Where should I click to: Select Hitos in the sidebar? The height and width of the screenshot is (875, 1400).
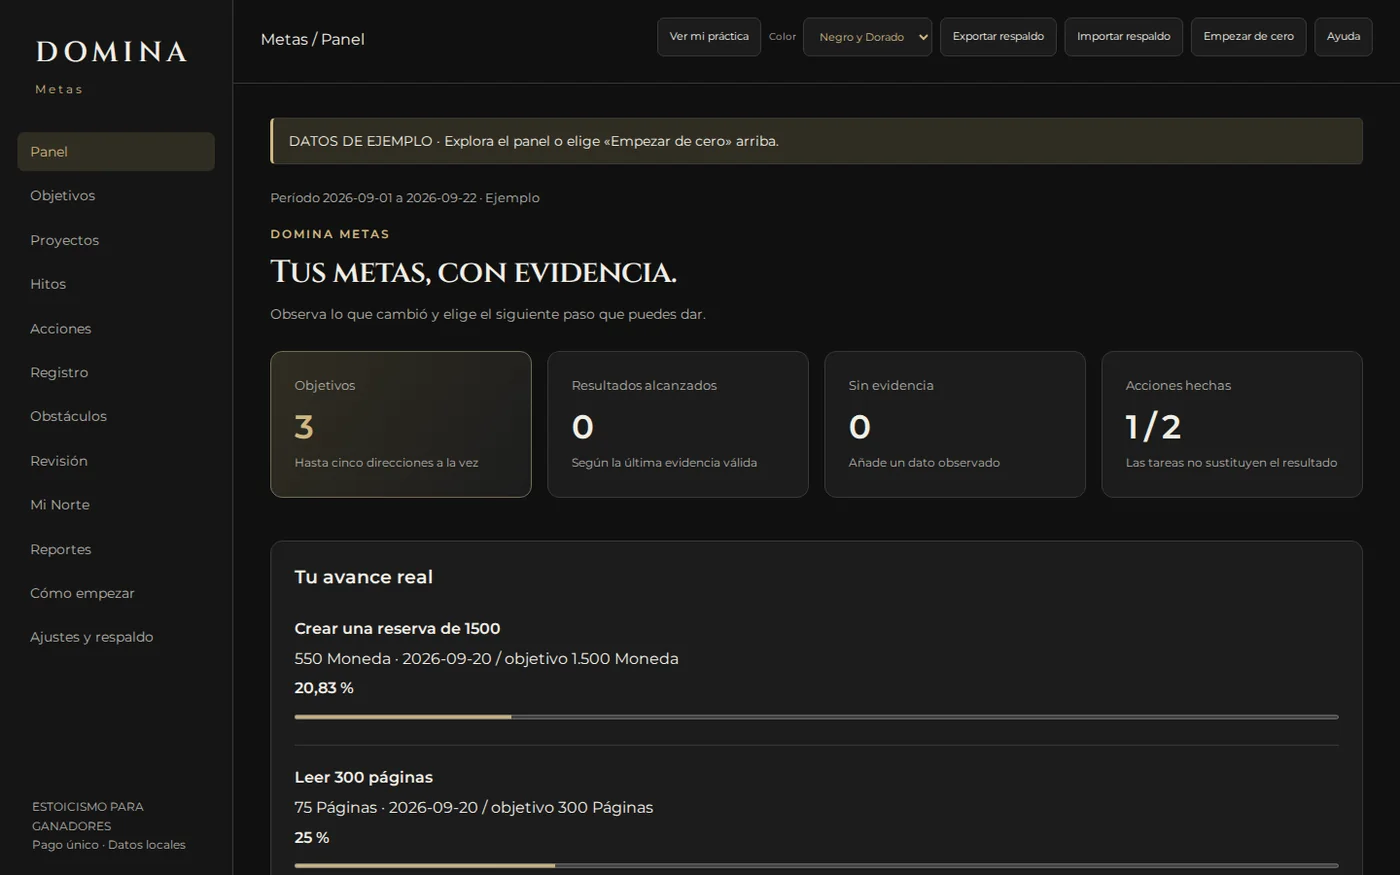[x=116, y=284]
